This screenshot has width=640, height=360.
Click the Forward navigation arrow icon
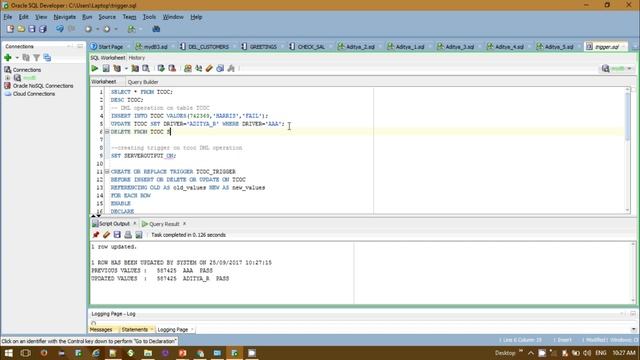coord(107,29)
